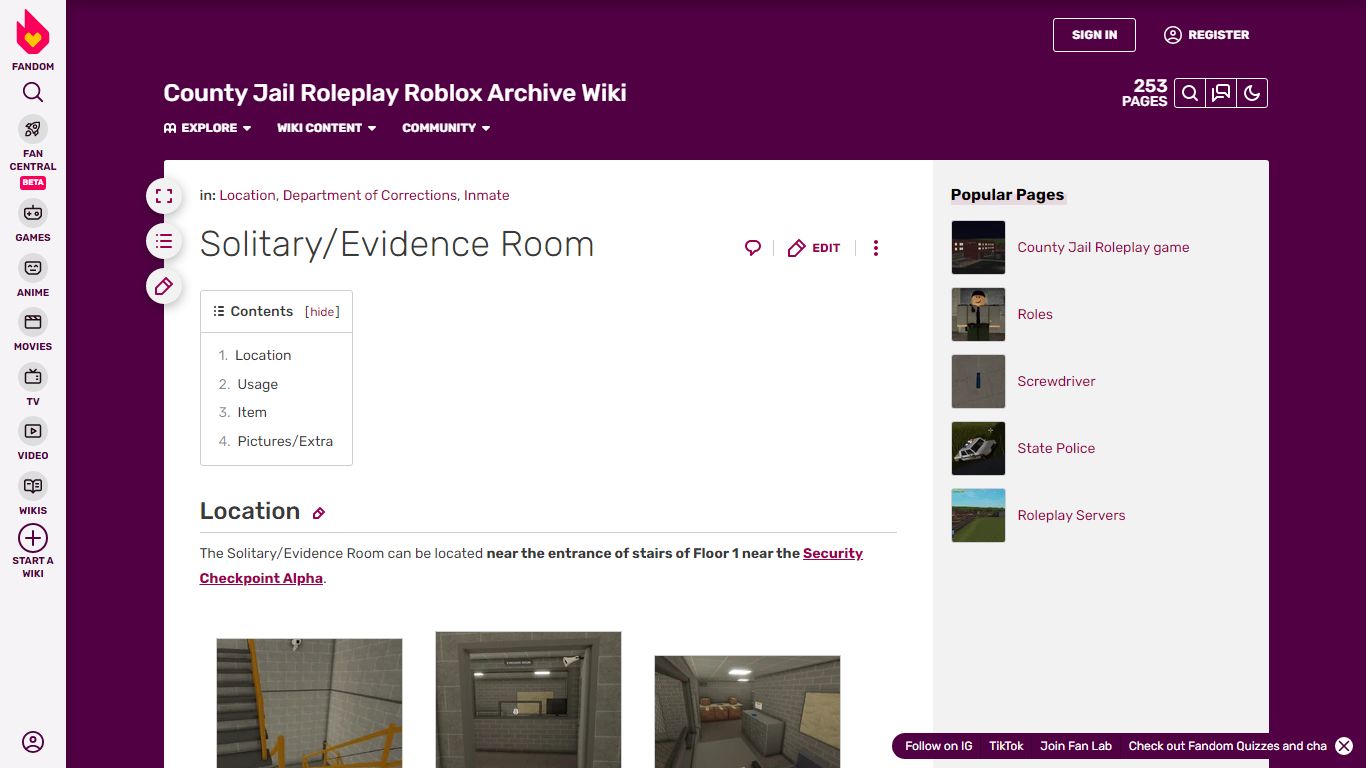Open the State Police page link
Image resolution: width=1366 pixels, height=768 pixels.
click(1056, 448)
